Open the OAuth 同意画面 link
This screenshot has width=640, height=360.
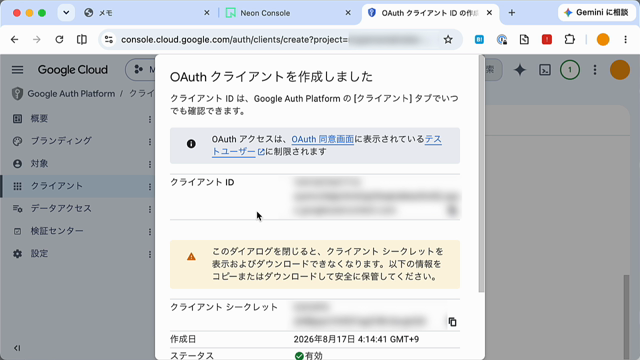coord(322,139)
